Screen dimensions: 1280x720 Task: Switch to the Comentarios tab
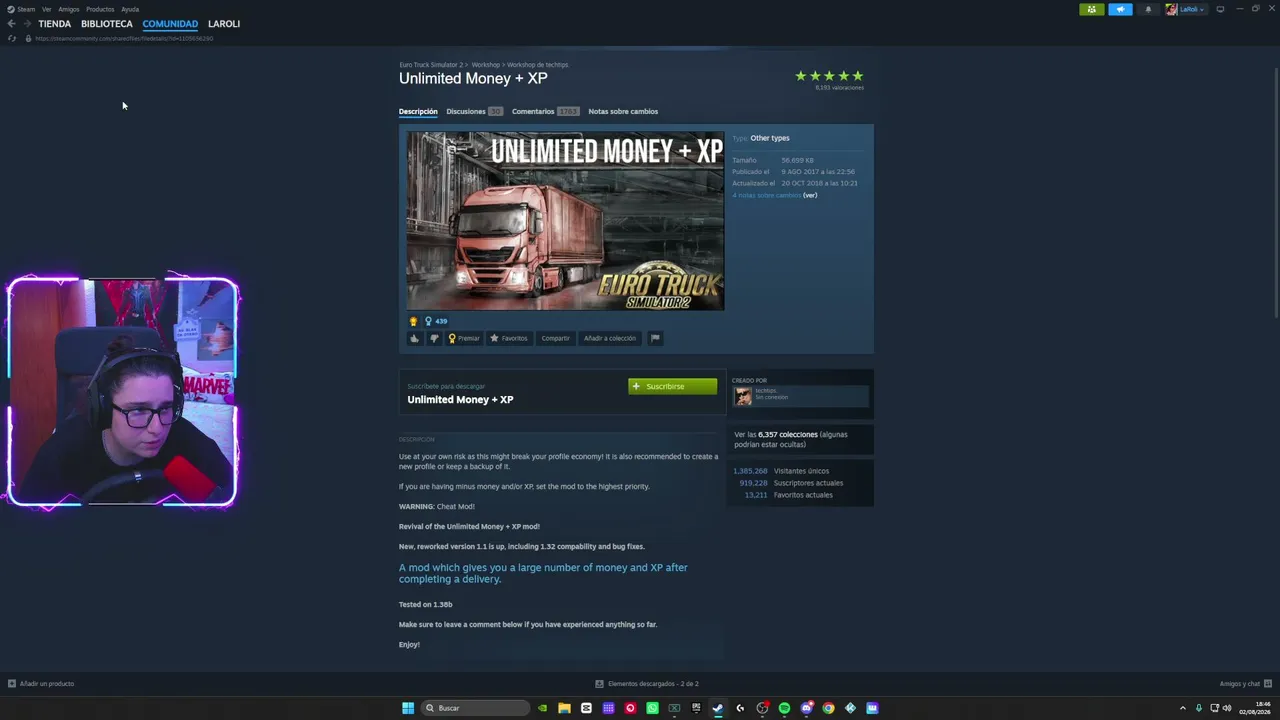point(545,111)
